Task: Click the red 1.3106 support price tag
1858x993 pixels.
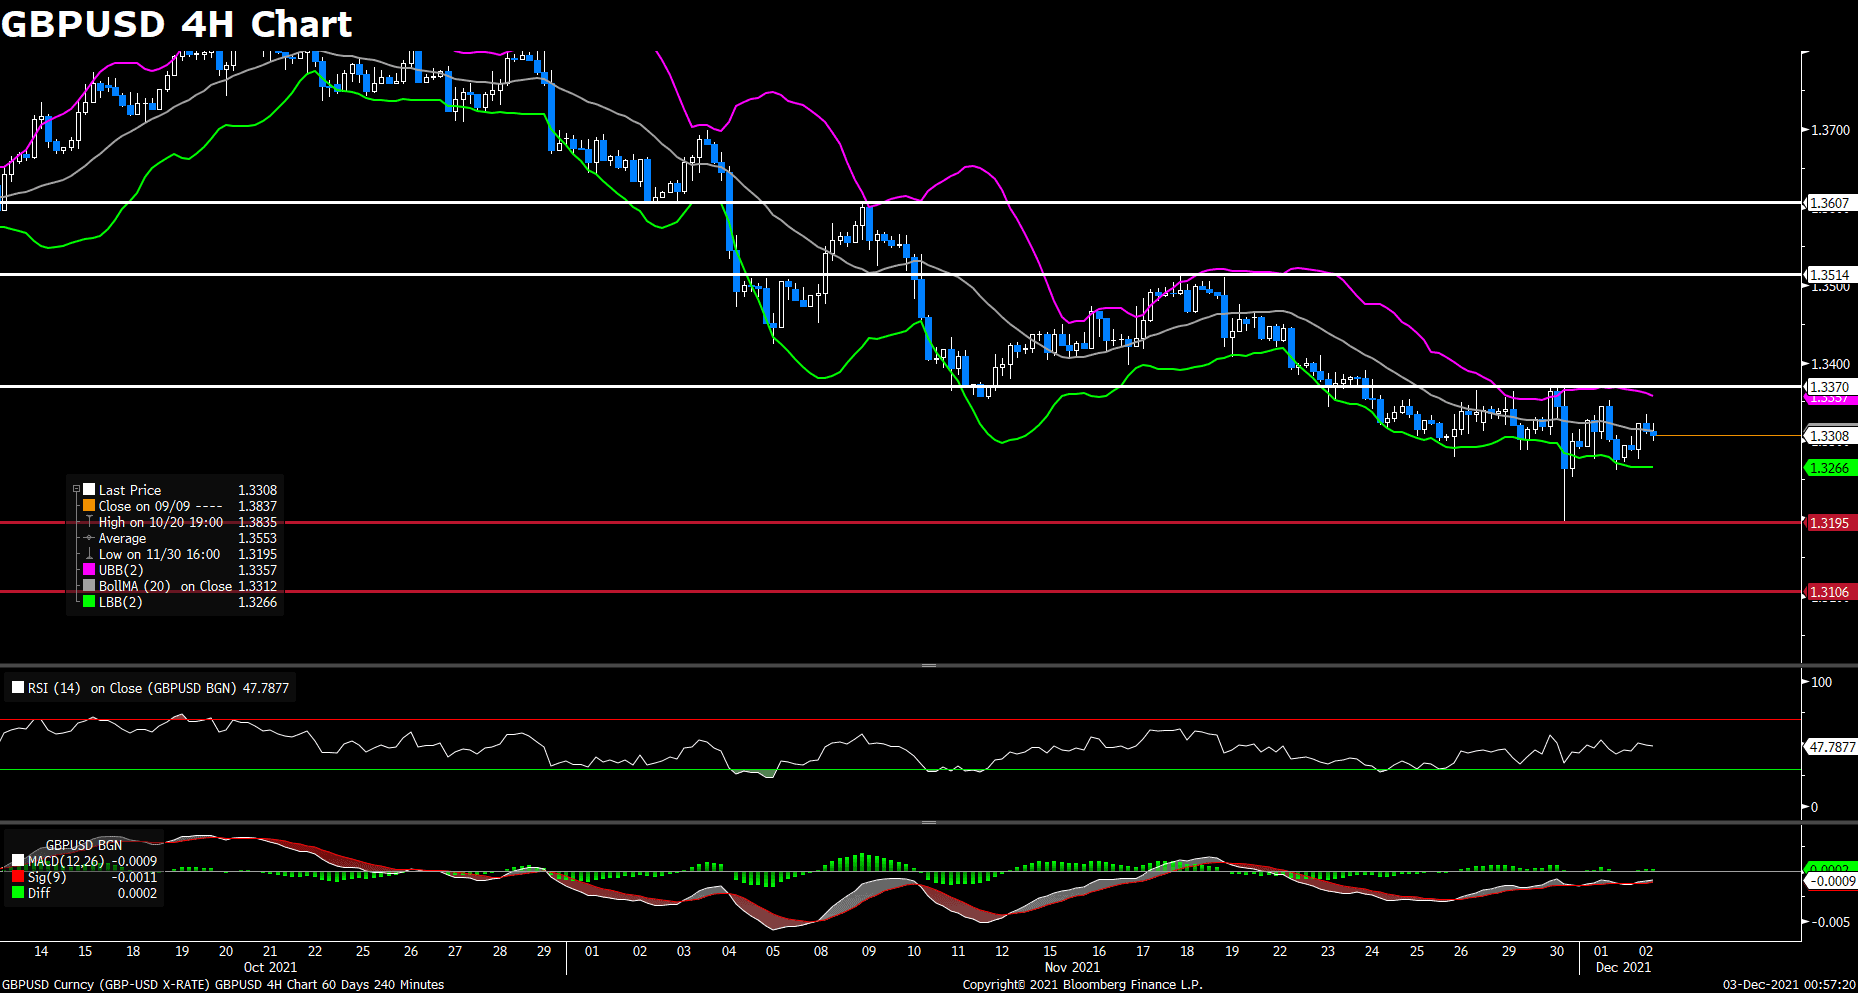Action: coord(1829,592)
